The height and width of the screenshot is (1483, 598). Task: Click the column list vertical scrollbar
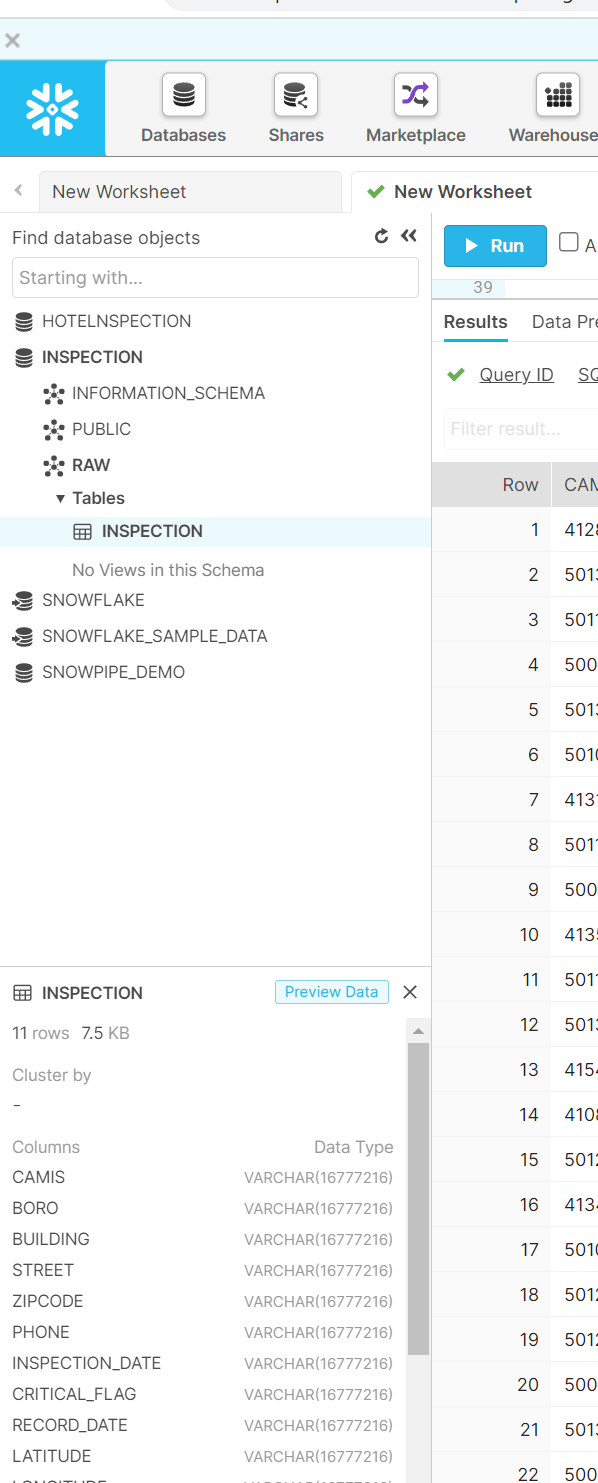(418, 1200)
